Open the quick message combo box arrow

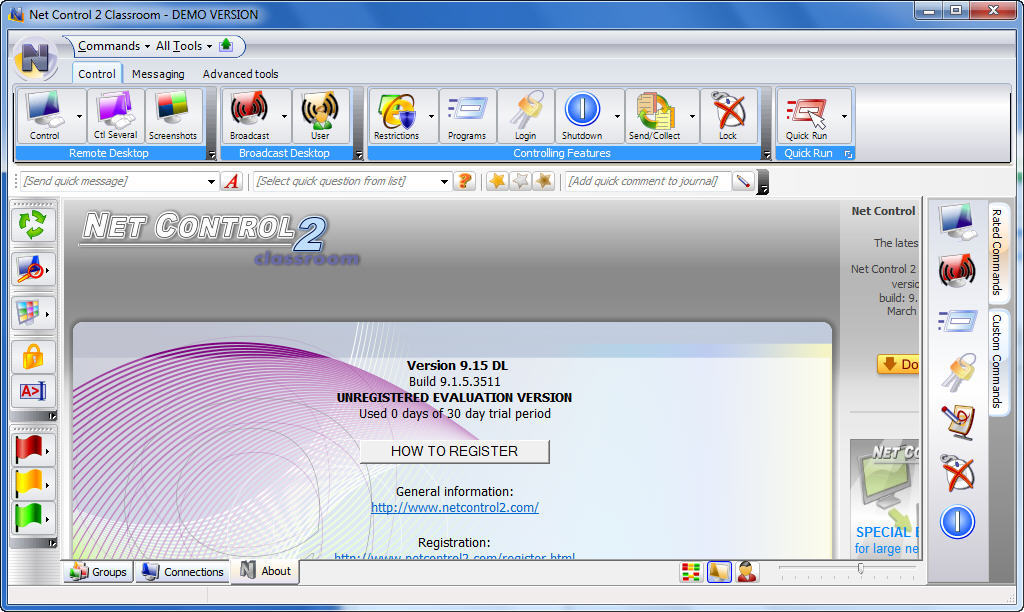pyautogui.click(x=211, y=182)
